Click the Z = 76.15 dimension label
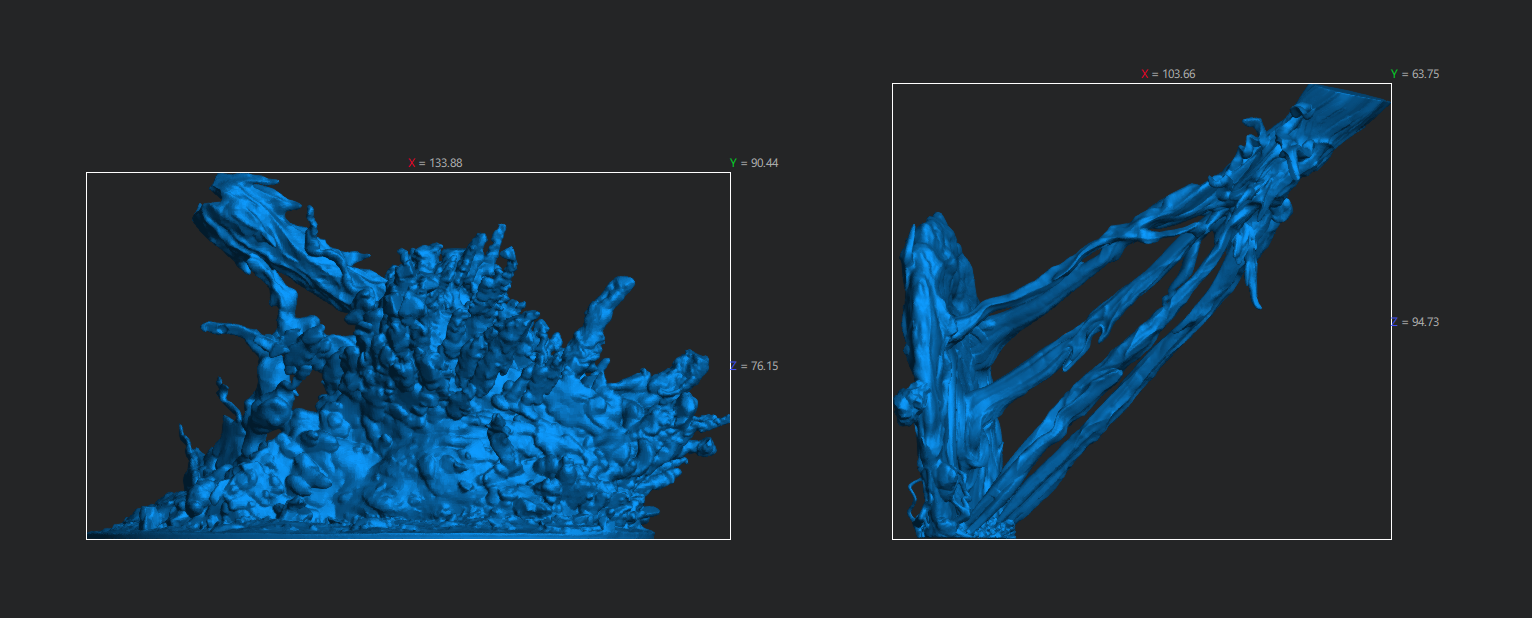1532x618 pixels. pos(754,366)
